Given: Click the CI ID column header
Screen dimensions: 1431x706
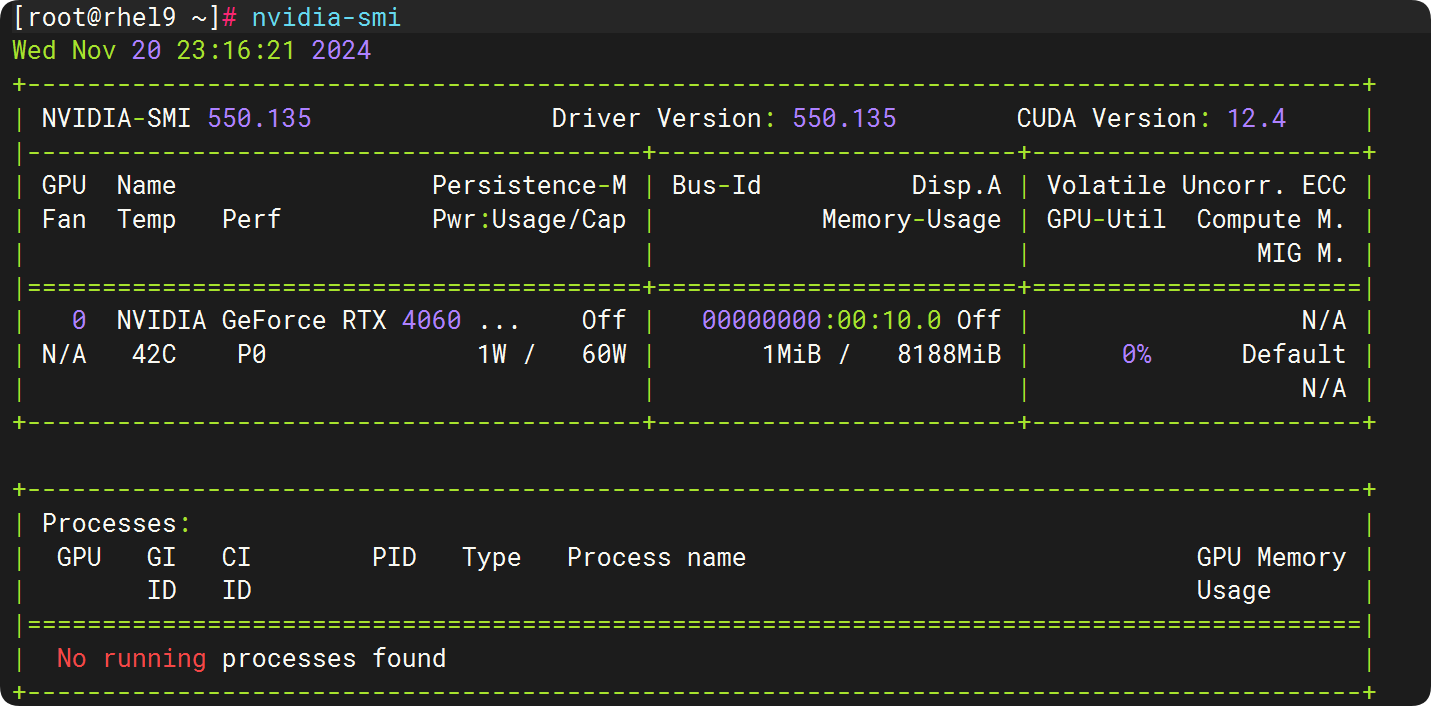Looking at the screenshot, I should pyautogui.click(x=236, y=574).
